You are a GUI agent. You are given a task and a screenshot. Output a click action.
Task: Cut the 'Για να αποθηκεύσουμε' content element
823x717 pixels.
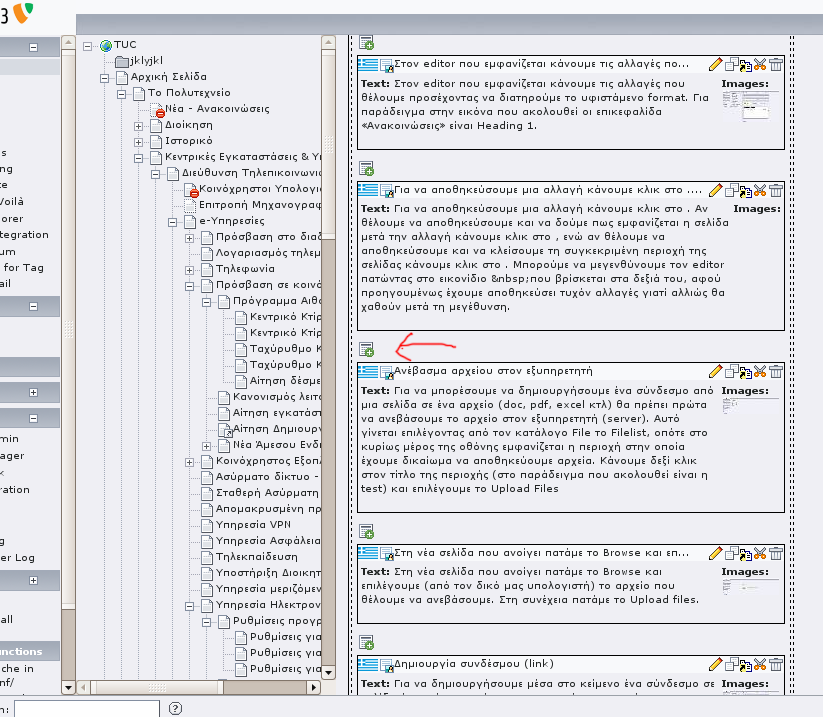pos(760,190)
